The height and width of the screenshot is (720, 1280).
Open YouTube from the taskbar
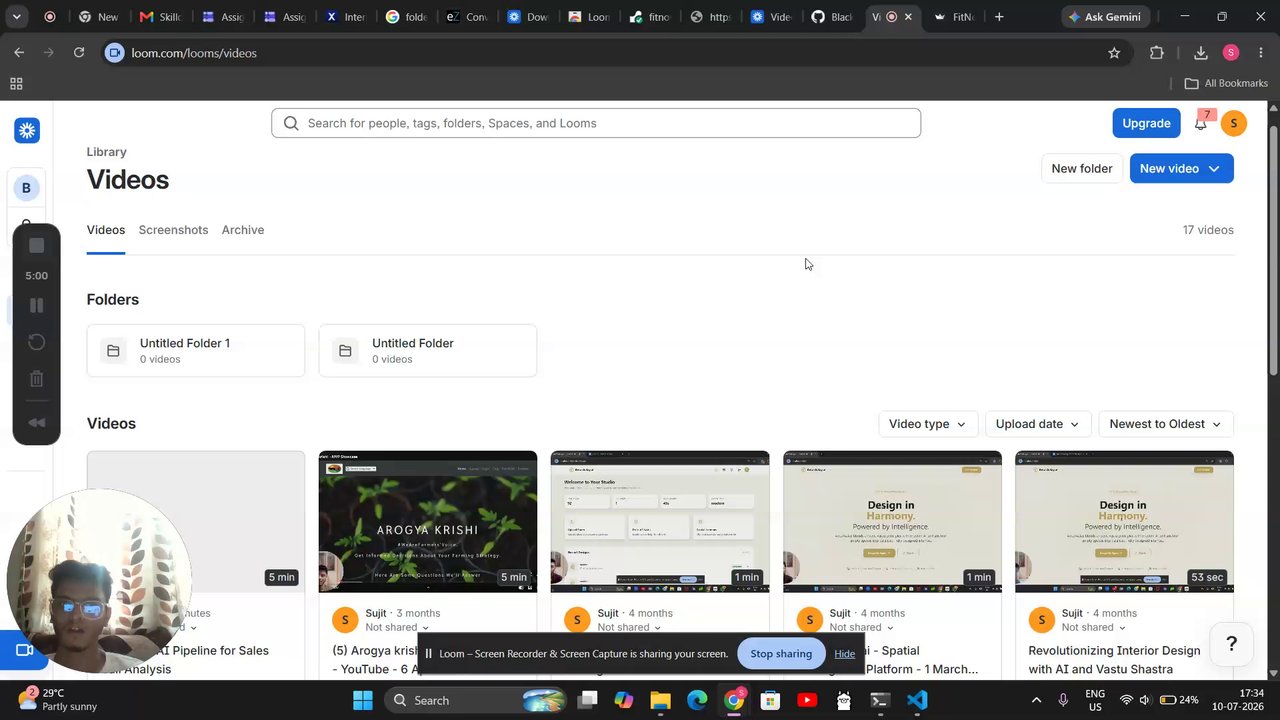(807, 700)
